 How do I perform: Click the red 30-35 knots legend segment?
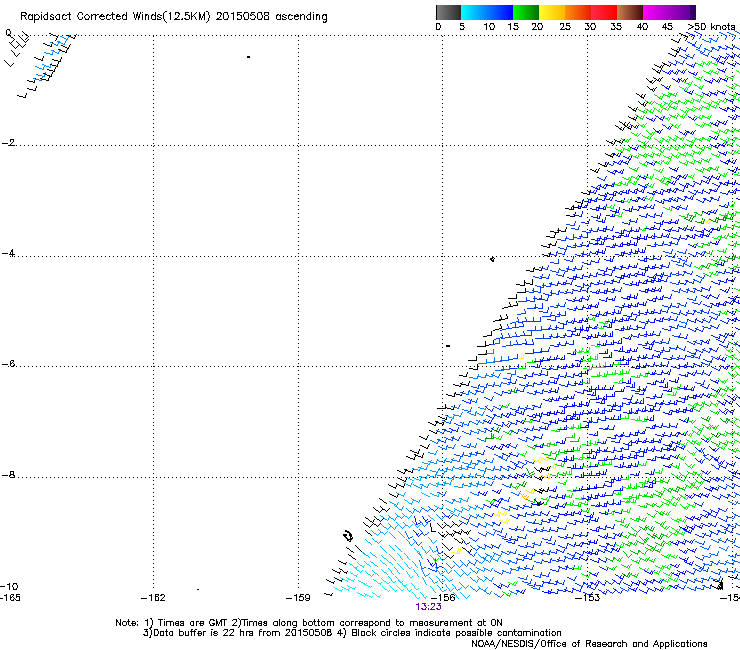pyautogui.click(x=604, y=12)
